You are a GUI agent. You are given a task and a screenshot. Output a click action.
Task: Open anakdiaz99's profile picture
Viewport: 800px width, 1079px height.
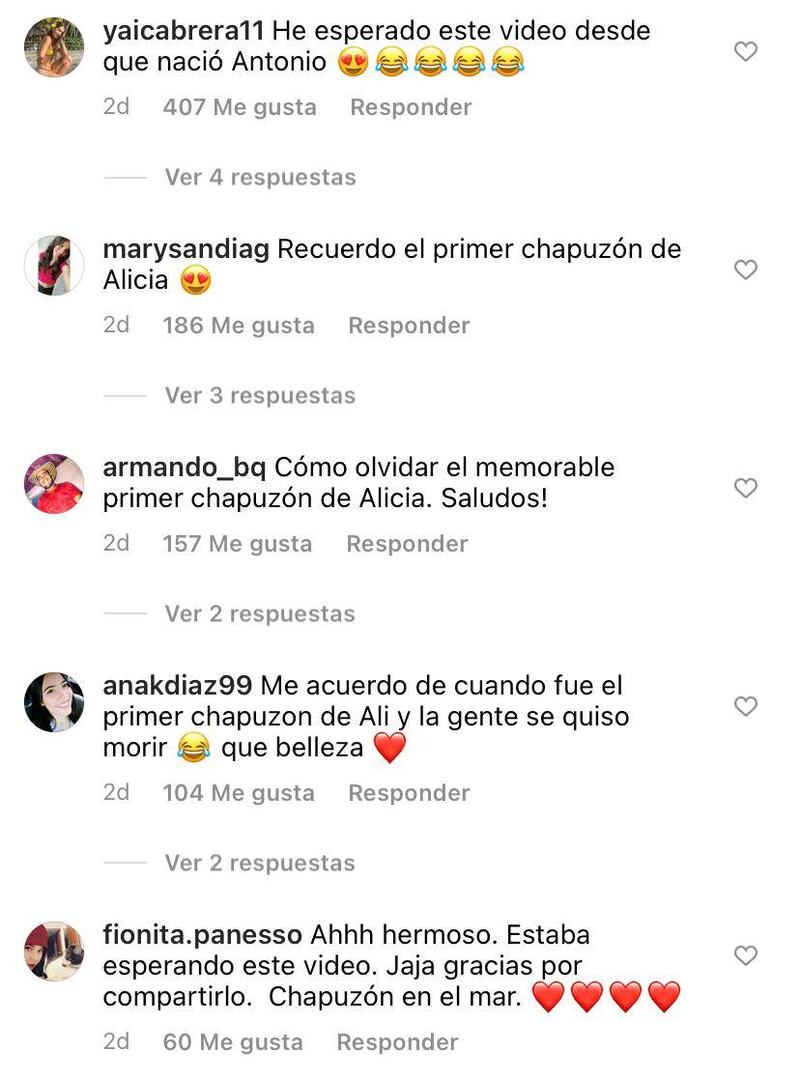(54, 702)
